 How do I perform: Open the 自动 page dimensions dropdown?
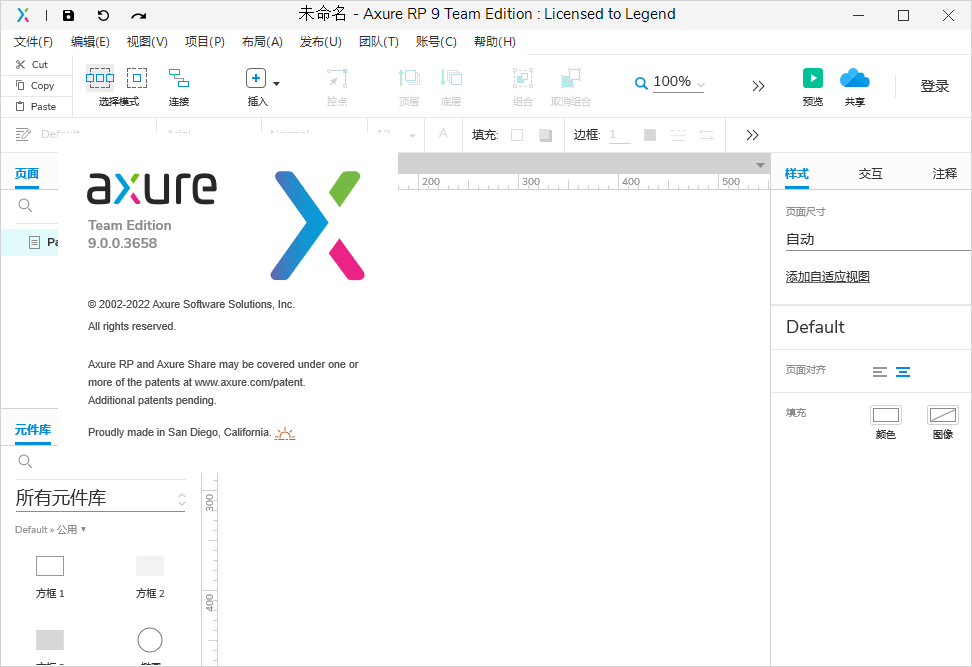pyautogui.click(x=878, y=240)
